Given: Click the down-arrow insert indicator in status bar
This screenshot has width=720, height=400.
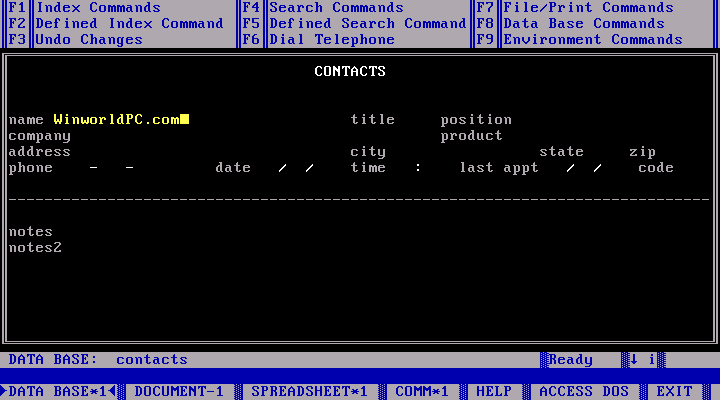Looking at the screenshot, I should (x=634, y=360).
